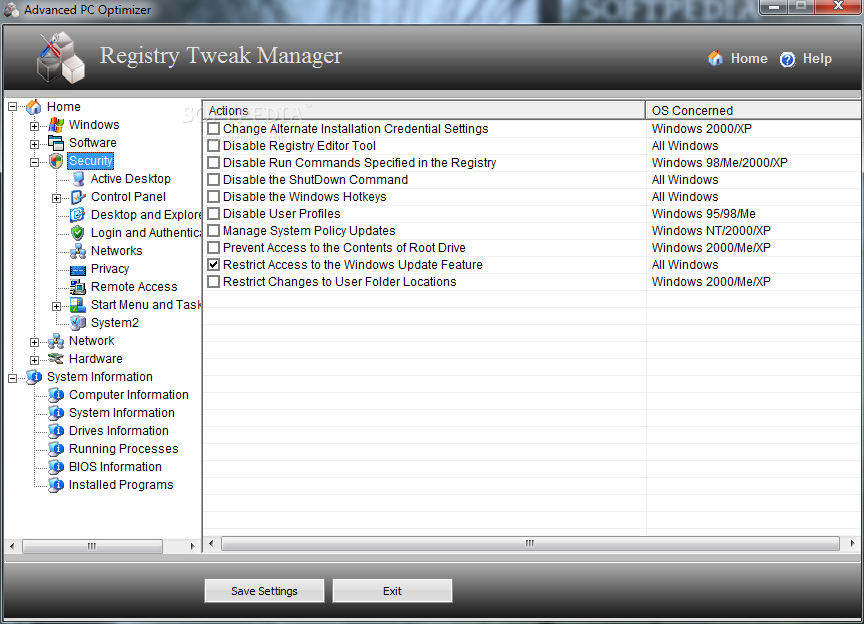Image resolution: width=864 pixels, height=624 pixels.
Task: Check Restrict Changes to User Folder Locations
Action: tap(213, 282)
